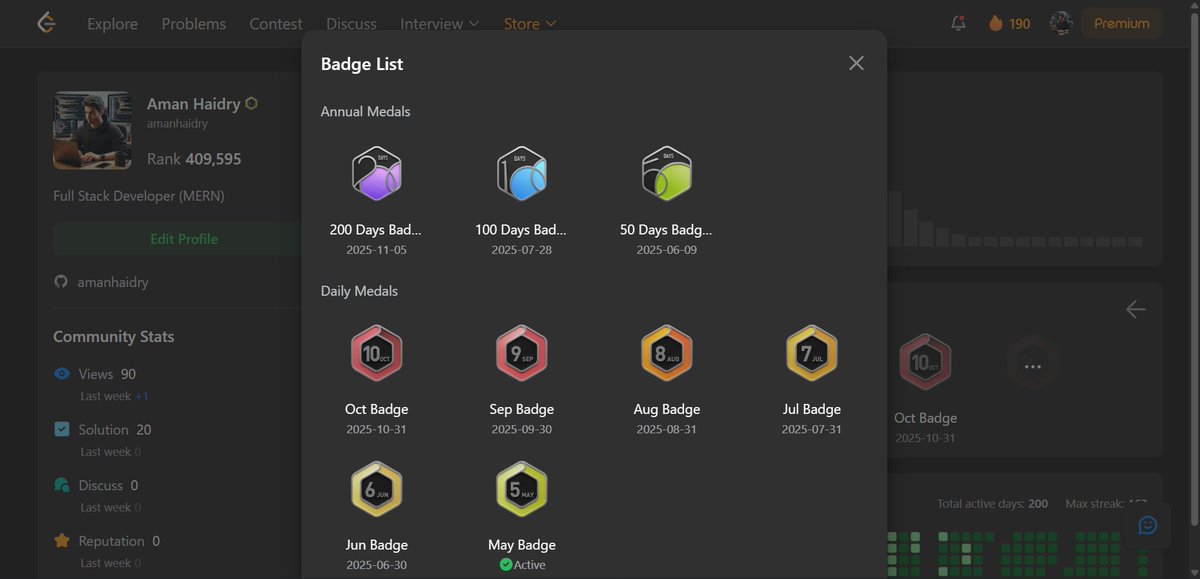Open the Contest page
Image resolution: width=1200 pixels, height=579 pixels.
point(276,23)
